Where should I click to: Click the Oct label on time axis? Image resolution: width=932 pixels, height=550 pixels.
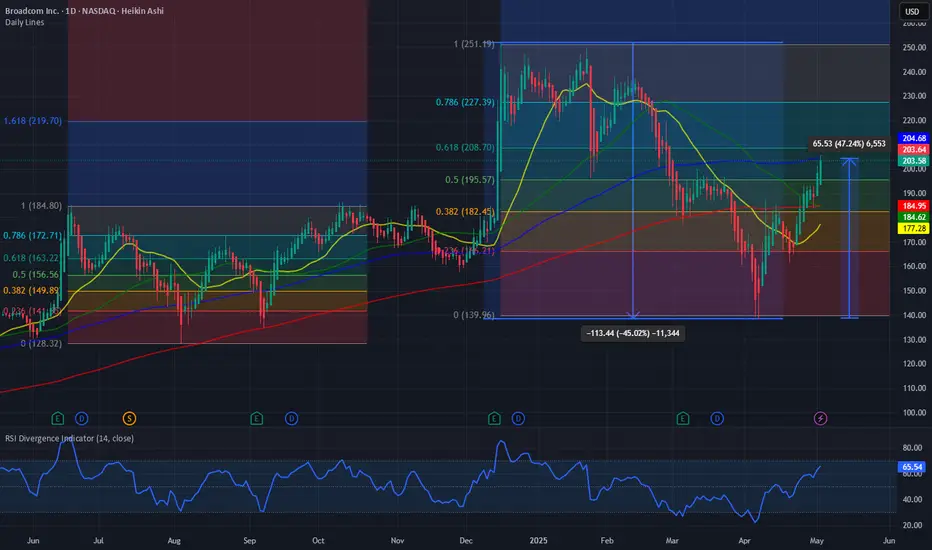[x=318, y=540]
